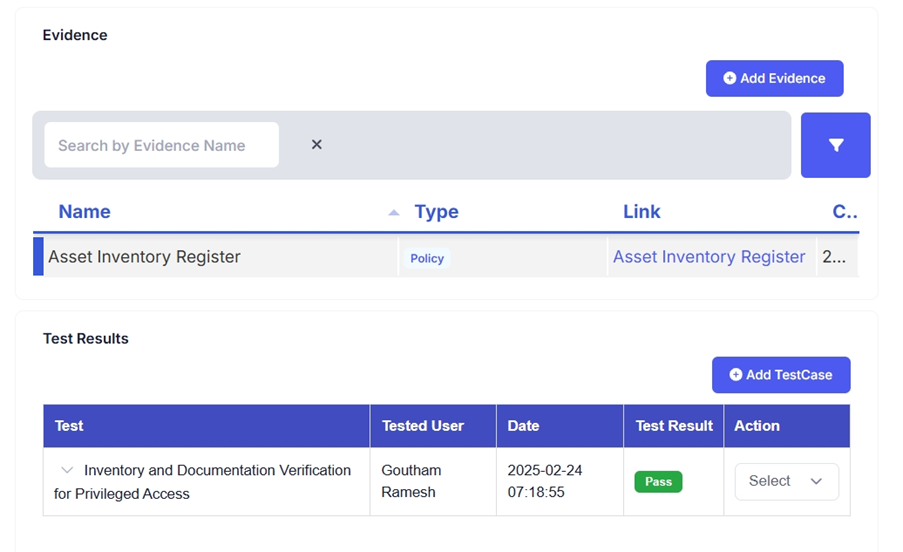The image size is (903, 552).
Task: Click the green Pass badge
Action: [658, 481]
